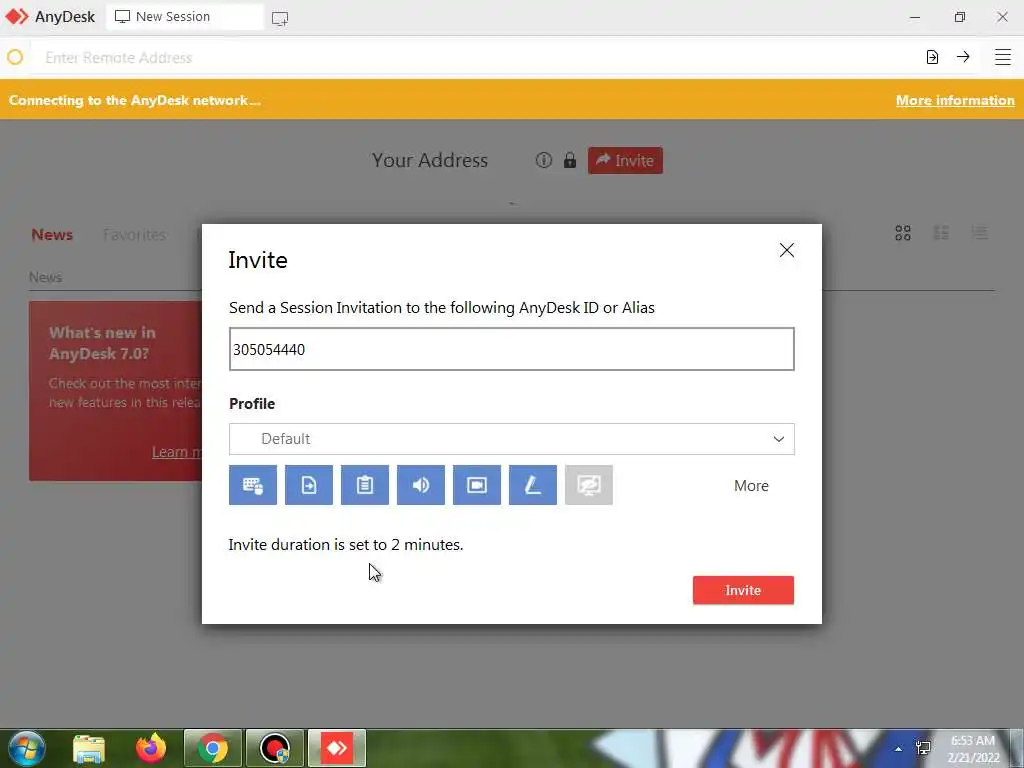Screen dimensions: 1024x768
Task: Open the hamburger main menu
Action: [x=1003, y=57]
